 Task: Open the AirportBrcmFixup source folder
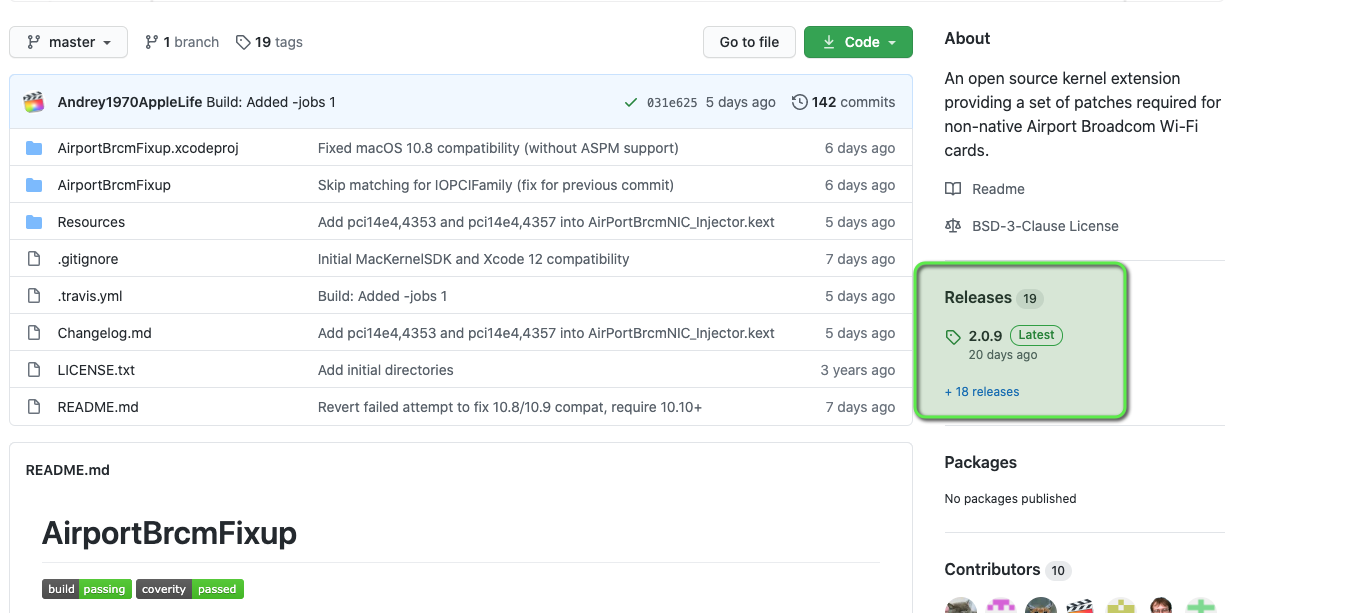[114, 185]
